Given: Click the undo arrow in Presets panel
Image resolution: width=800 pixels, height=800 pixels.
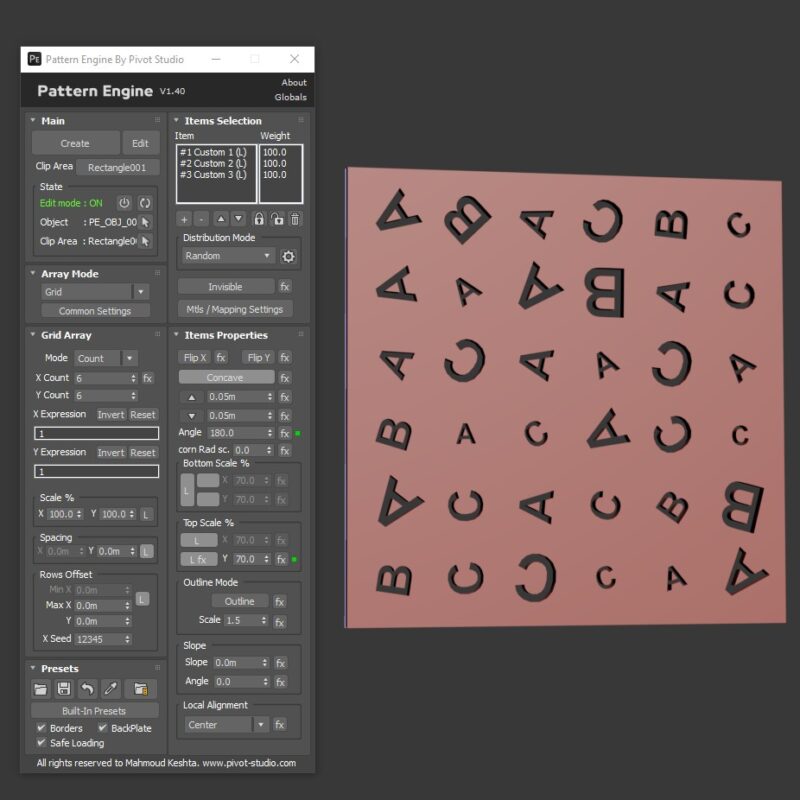Looking at the screenshot, I should click(x=88, y=690).
